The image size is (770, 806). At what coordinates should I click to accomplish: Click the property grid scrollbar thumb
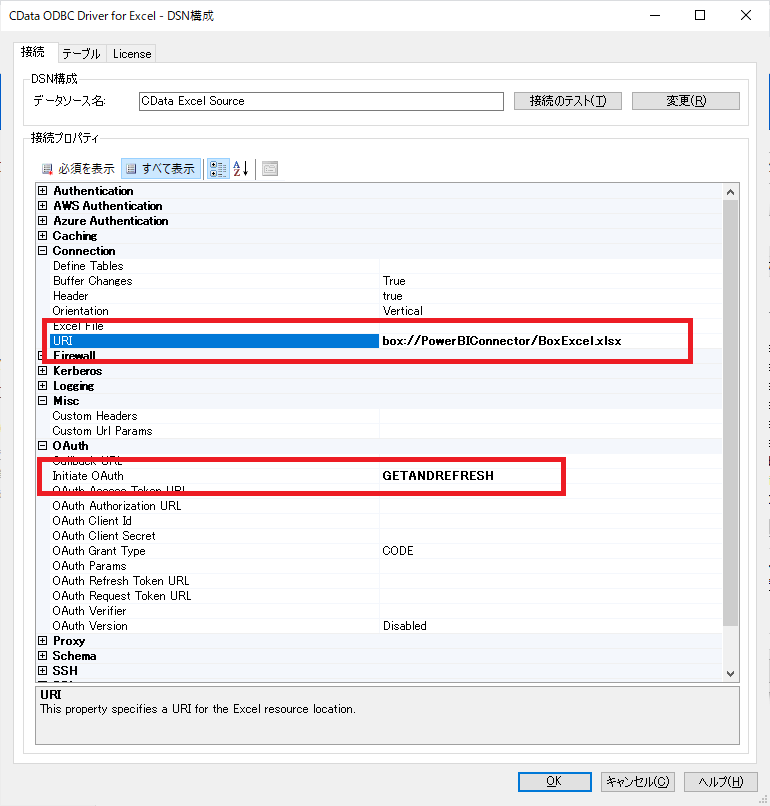(x=730, y=413)
